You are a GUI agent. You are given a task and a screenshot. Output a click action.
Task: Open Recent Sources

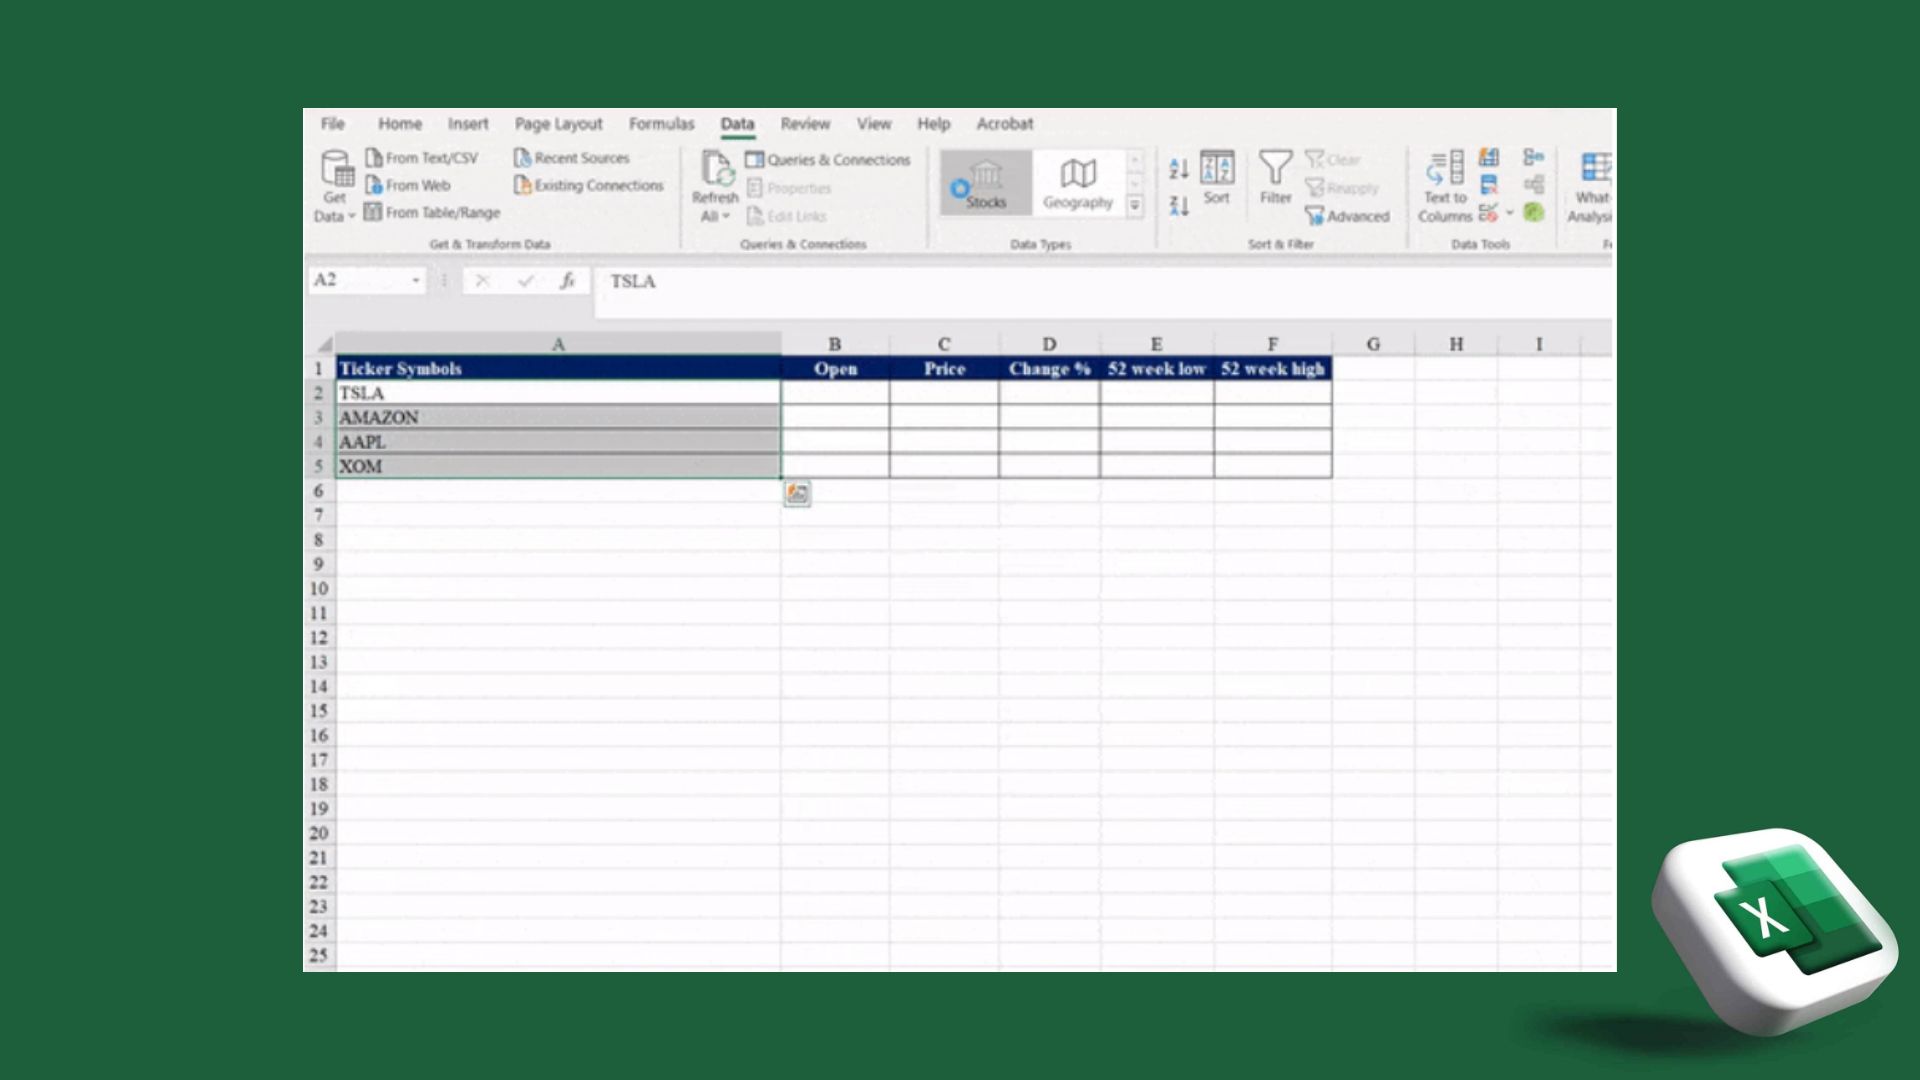pos(572,158)
